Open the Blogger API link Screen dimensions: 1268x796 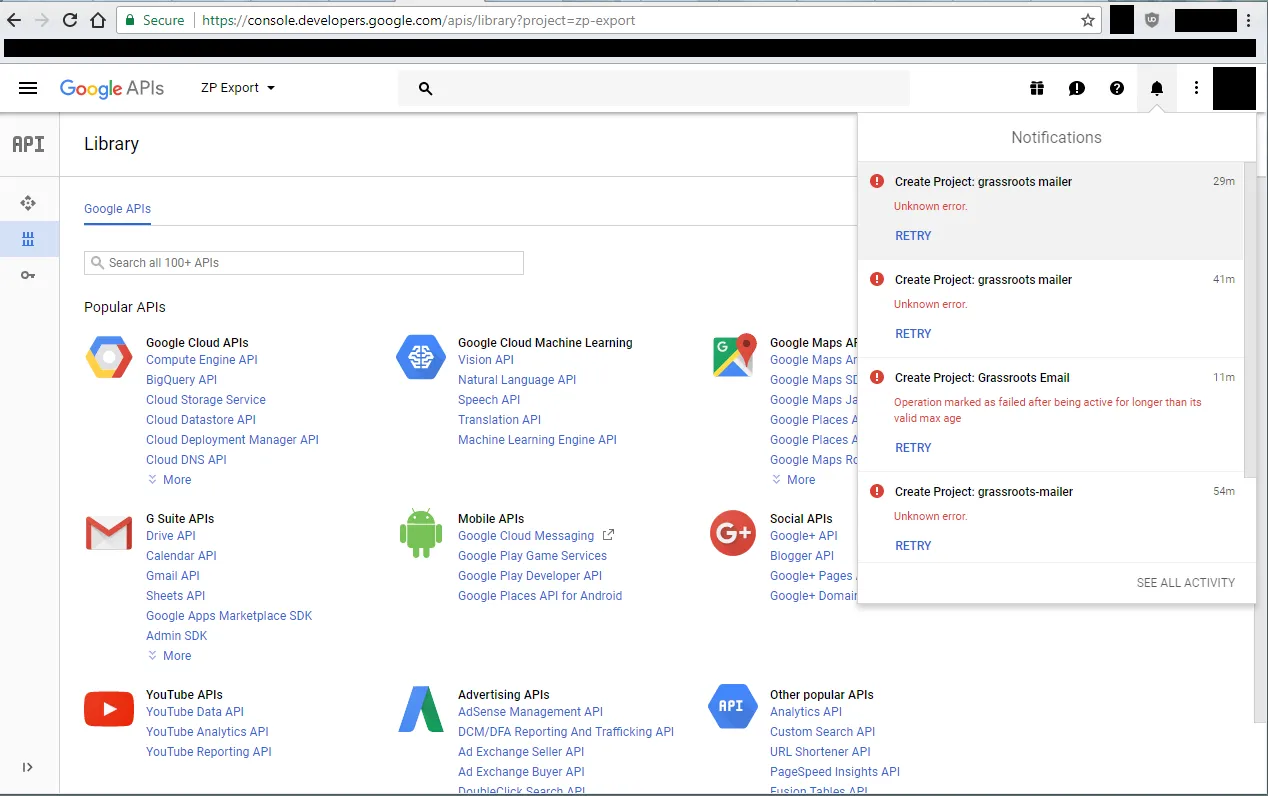point(802,556)
